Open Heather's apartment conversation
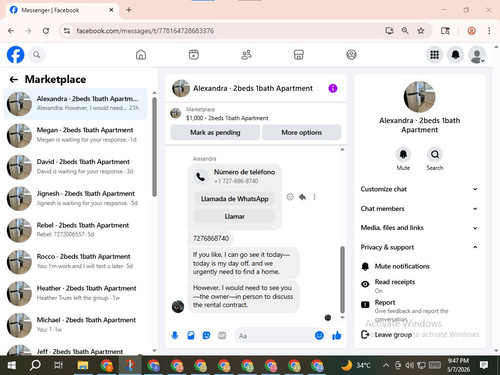Screen dimensions: 500x375 (x=75, y=293)
